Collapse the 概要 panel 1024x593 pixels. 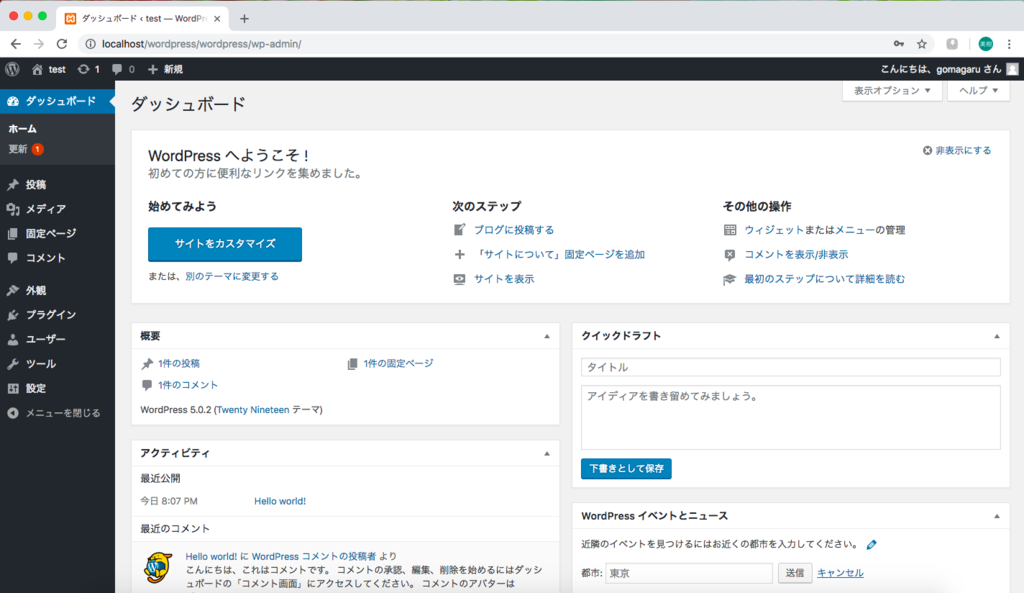click(548, 335)
